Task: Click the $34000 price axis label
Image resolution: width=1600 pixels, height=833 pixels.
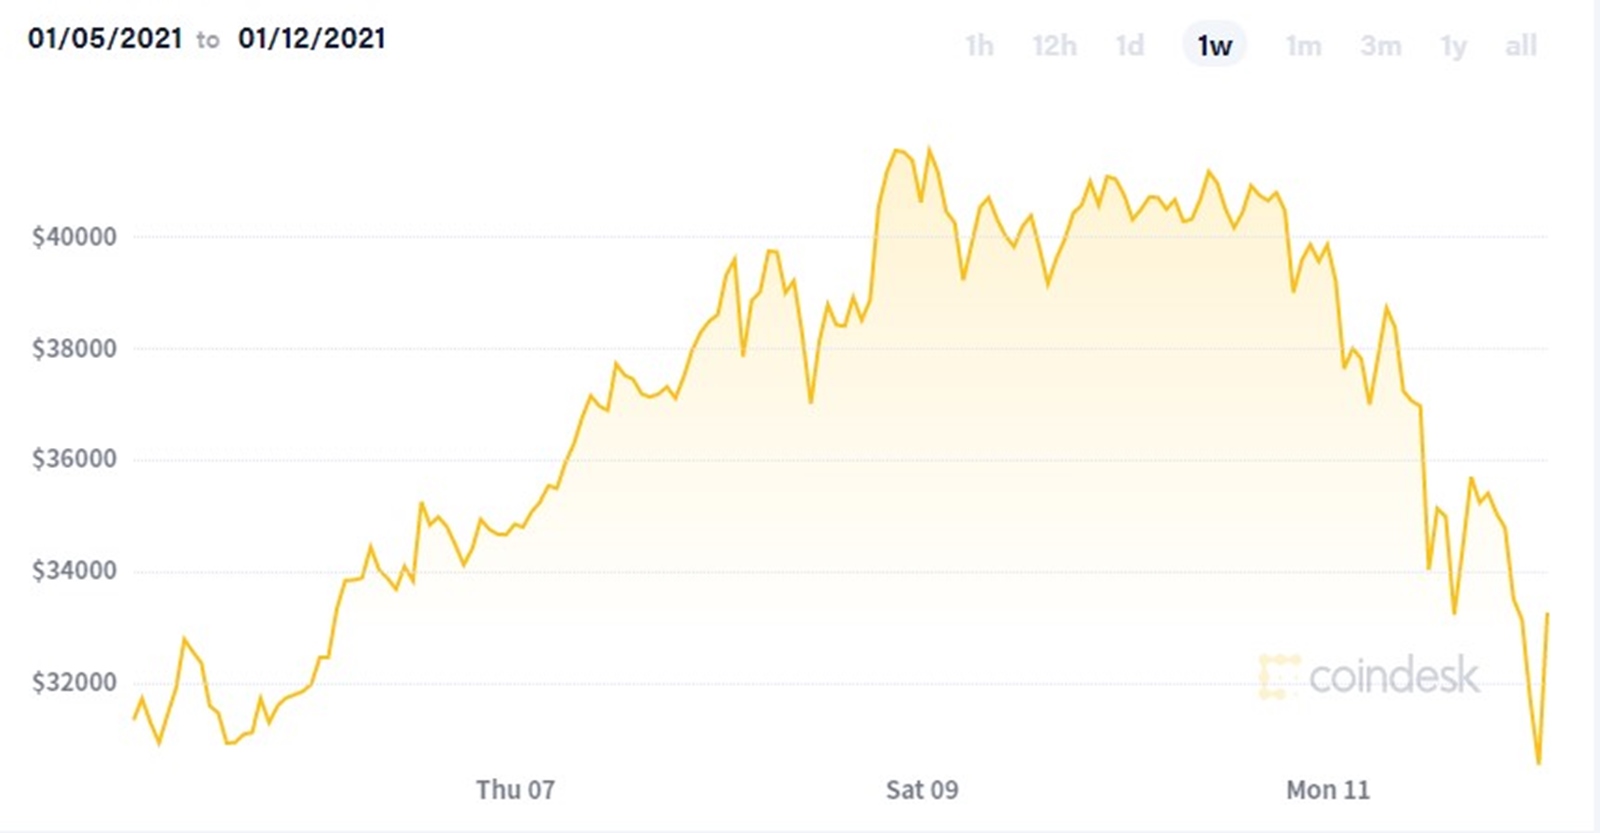Action: tap(74, 571)
